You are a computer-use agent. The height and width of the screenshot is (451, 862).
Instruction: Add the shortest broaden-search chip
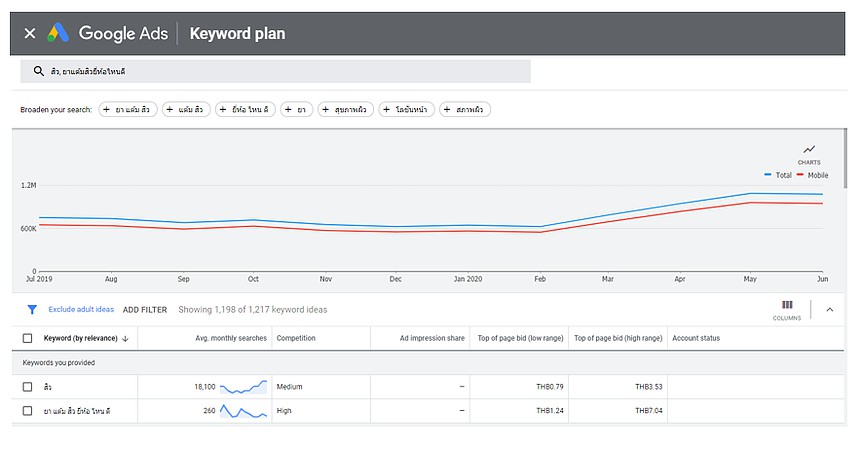point(297,109)
